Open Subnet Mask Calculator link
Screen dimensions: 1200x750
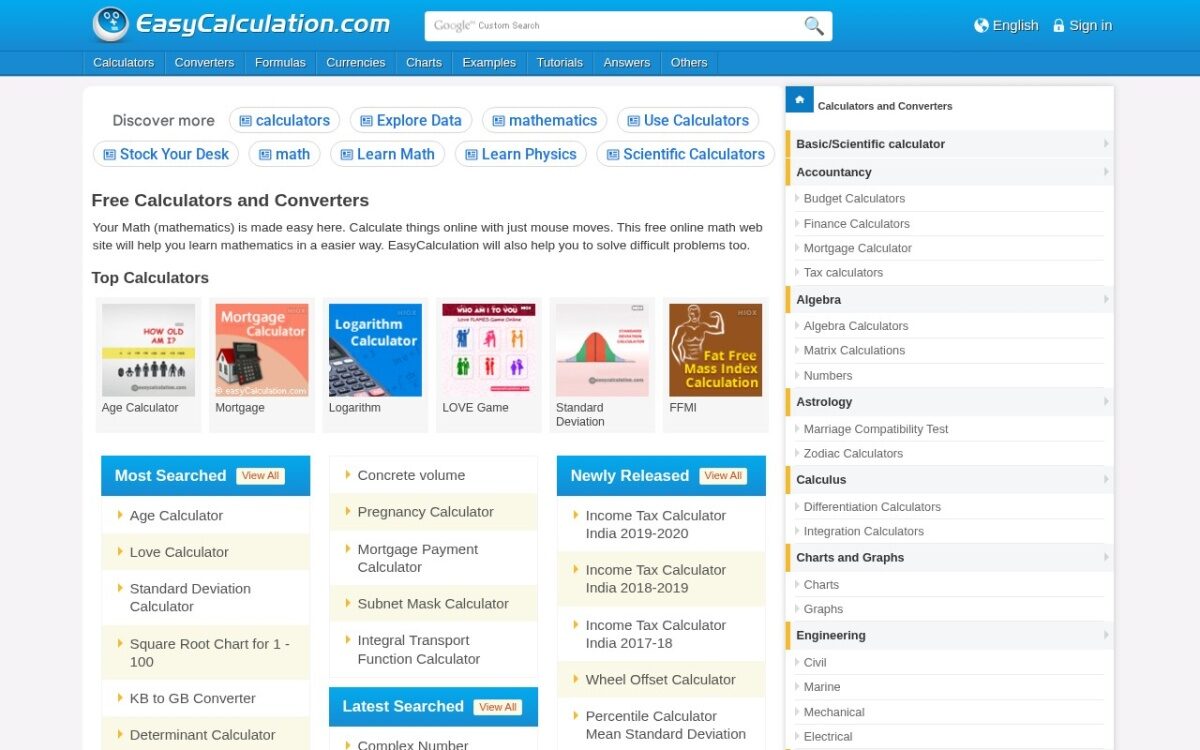point(433,604)
